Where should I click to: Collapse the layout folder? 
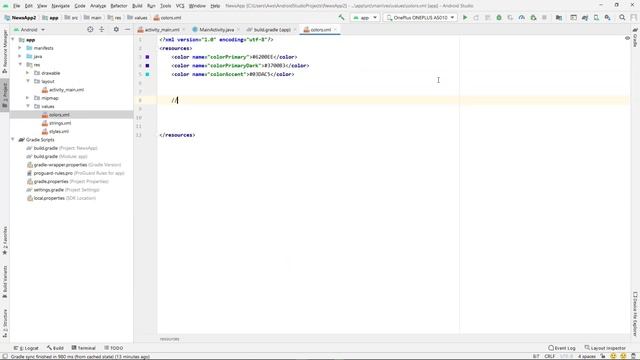(x=28, y=81)
